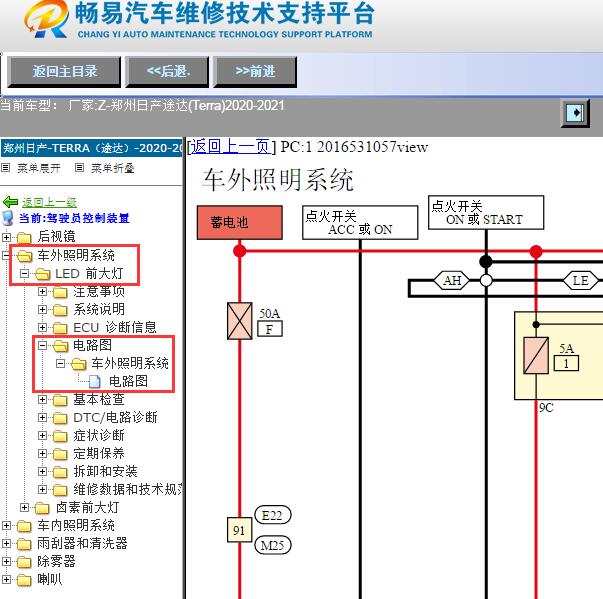Image resolution: width=603 pixels, height=599 pixels.
Task: Click the 基本检查 folder icon
Action: tap(60, 400)
